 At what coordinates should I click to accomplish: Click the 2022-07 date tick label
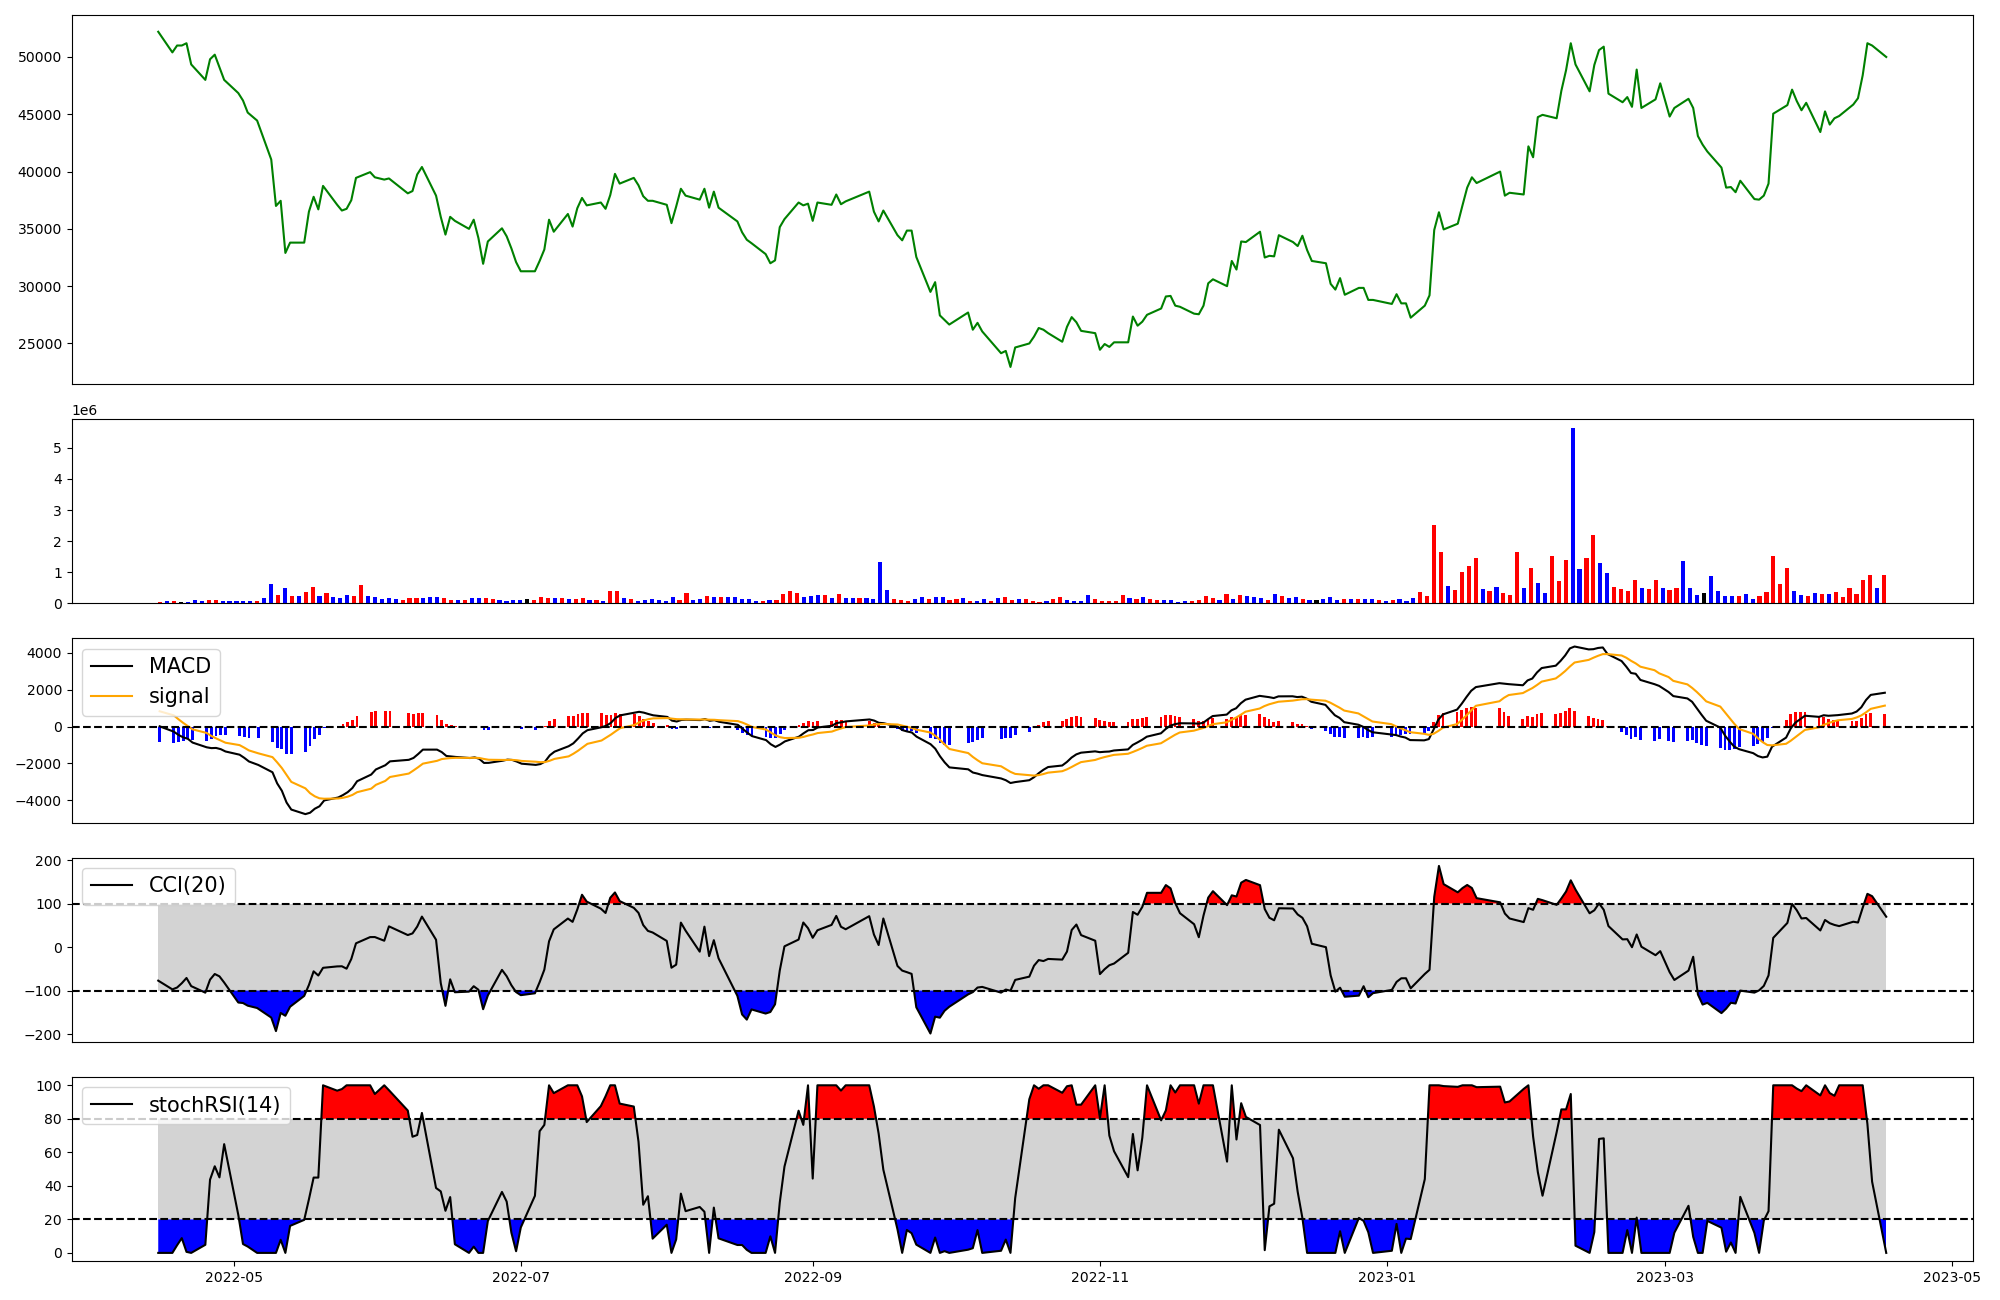[521, 1277]
